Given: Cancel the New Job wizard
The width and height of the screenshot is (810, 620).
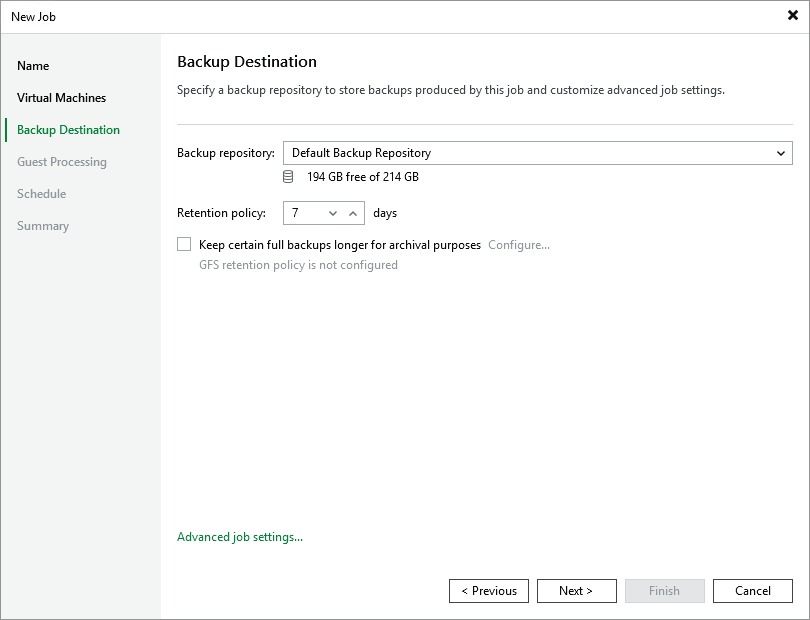Looking at the screenshot, I should pos(752,590).
